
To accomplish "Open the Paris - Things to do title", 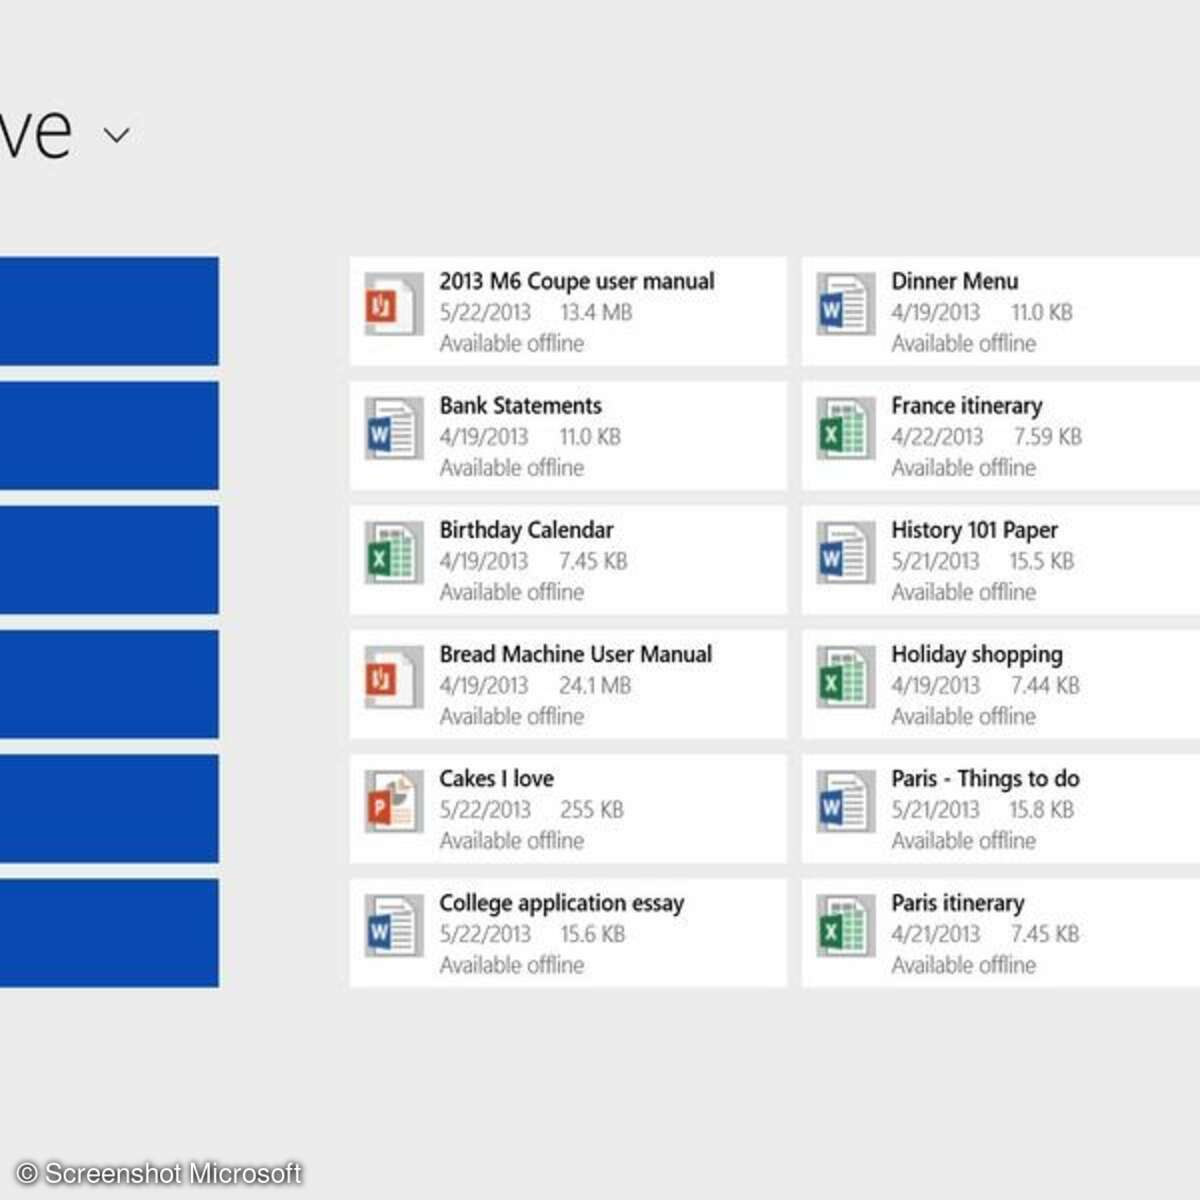I will coord(985,778).
